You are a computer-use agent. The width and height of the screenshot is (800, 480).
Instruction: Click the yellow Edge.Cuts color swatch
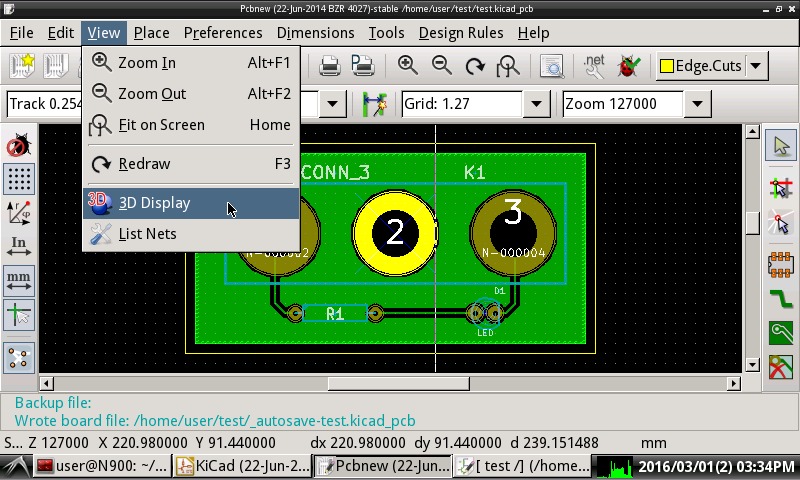point(666,66)
